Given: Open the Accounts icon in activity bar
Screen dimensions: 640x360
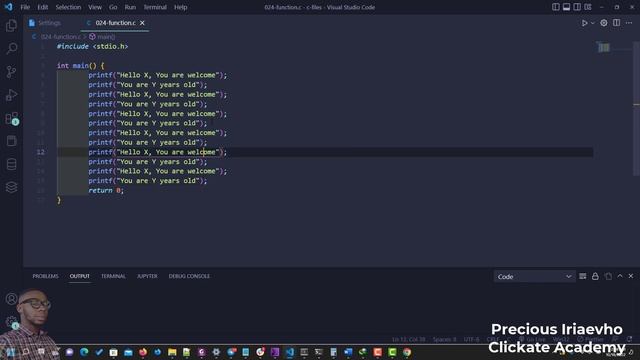Looking at the screenshot, I should (x=11, y=298).
